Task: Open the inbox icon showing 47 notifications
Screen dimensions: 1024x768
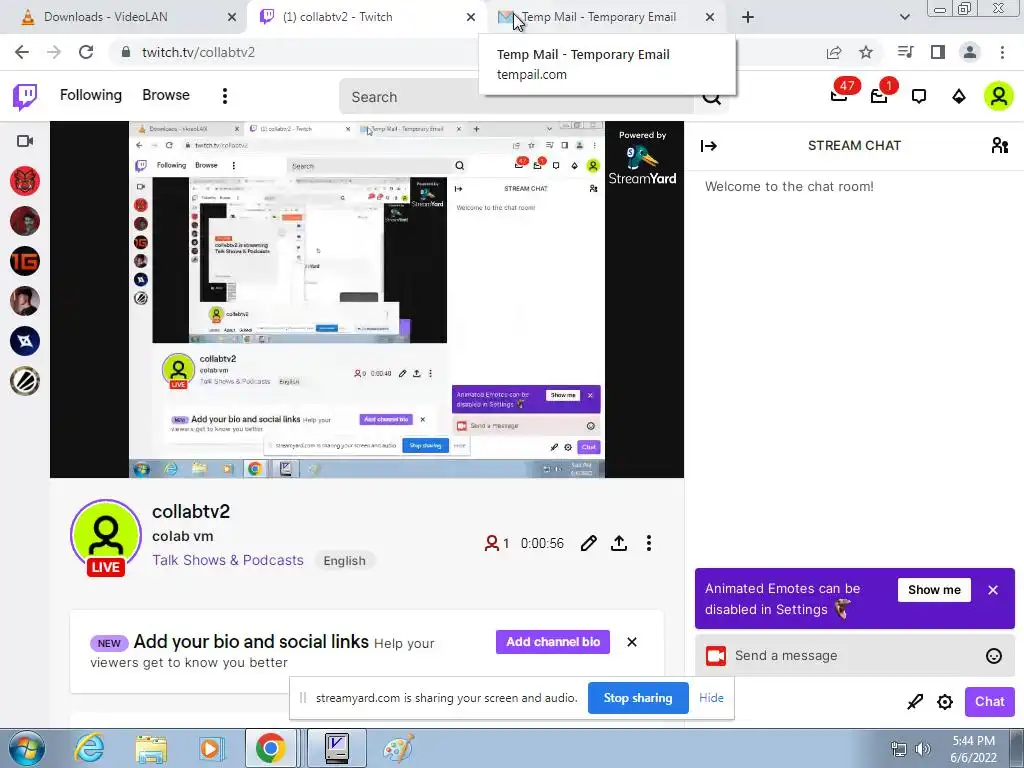Action: click(840, 95)
